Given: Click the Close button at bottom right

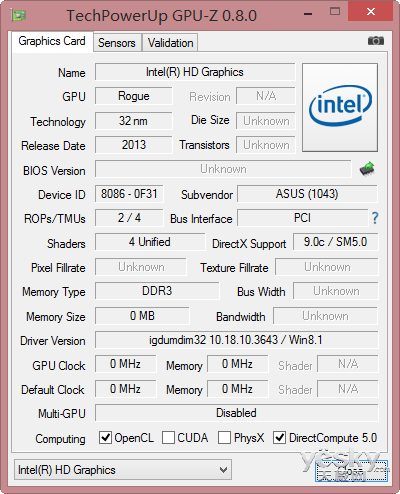Looking at the screenshot, I should coord(351,471).
